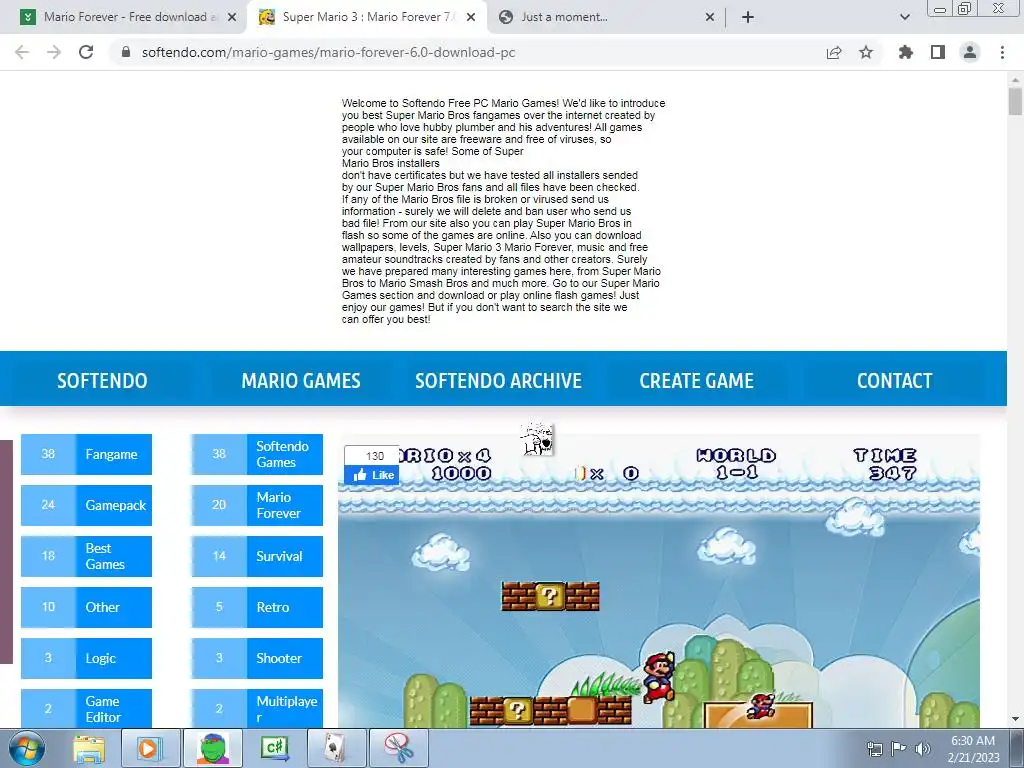Open the Mario Forever category
Screen dimensions: 1024x768
click(x=257, y=505)
